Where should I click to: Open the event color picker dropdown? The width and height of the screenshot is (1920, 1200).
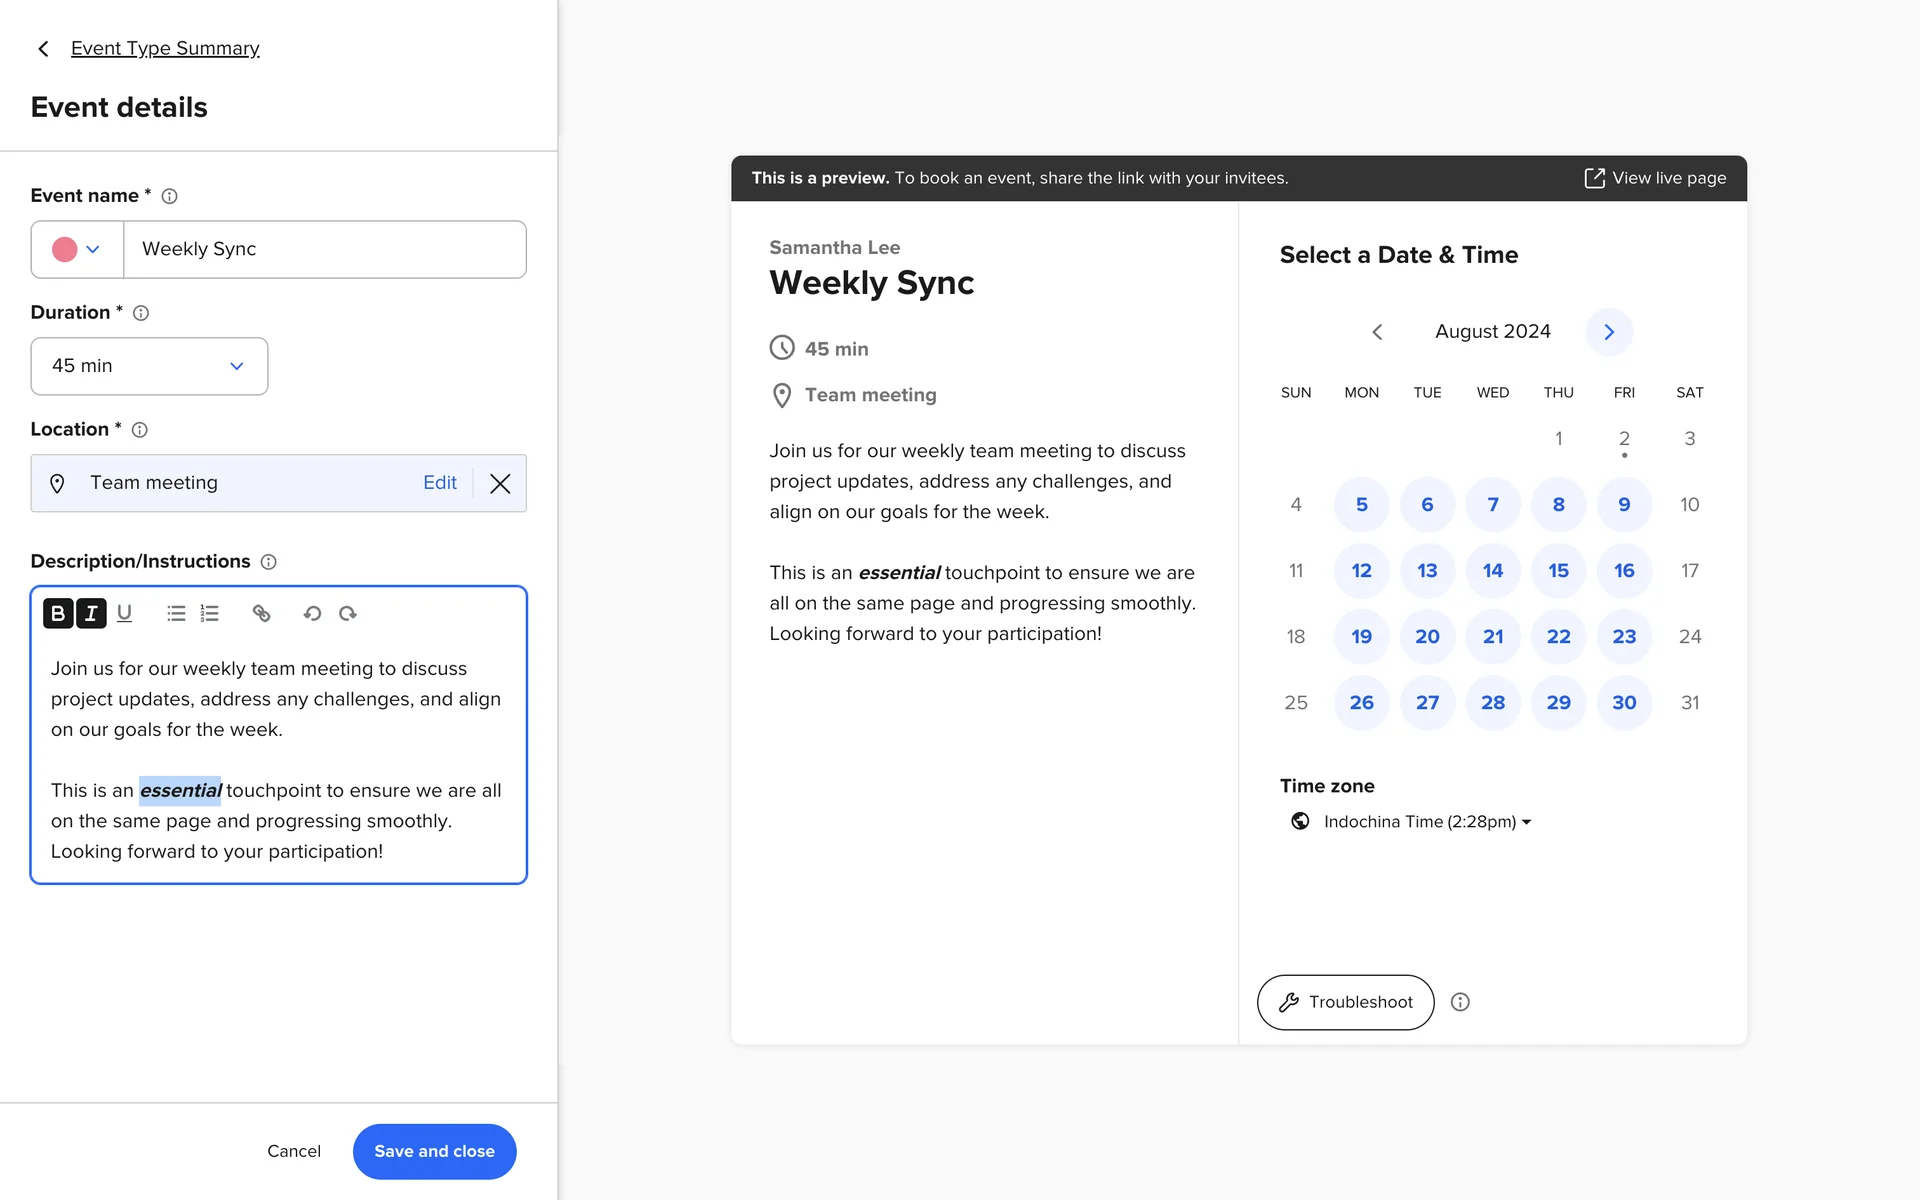click(x=78, y=249)
